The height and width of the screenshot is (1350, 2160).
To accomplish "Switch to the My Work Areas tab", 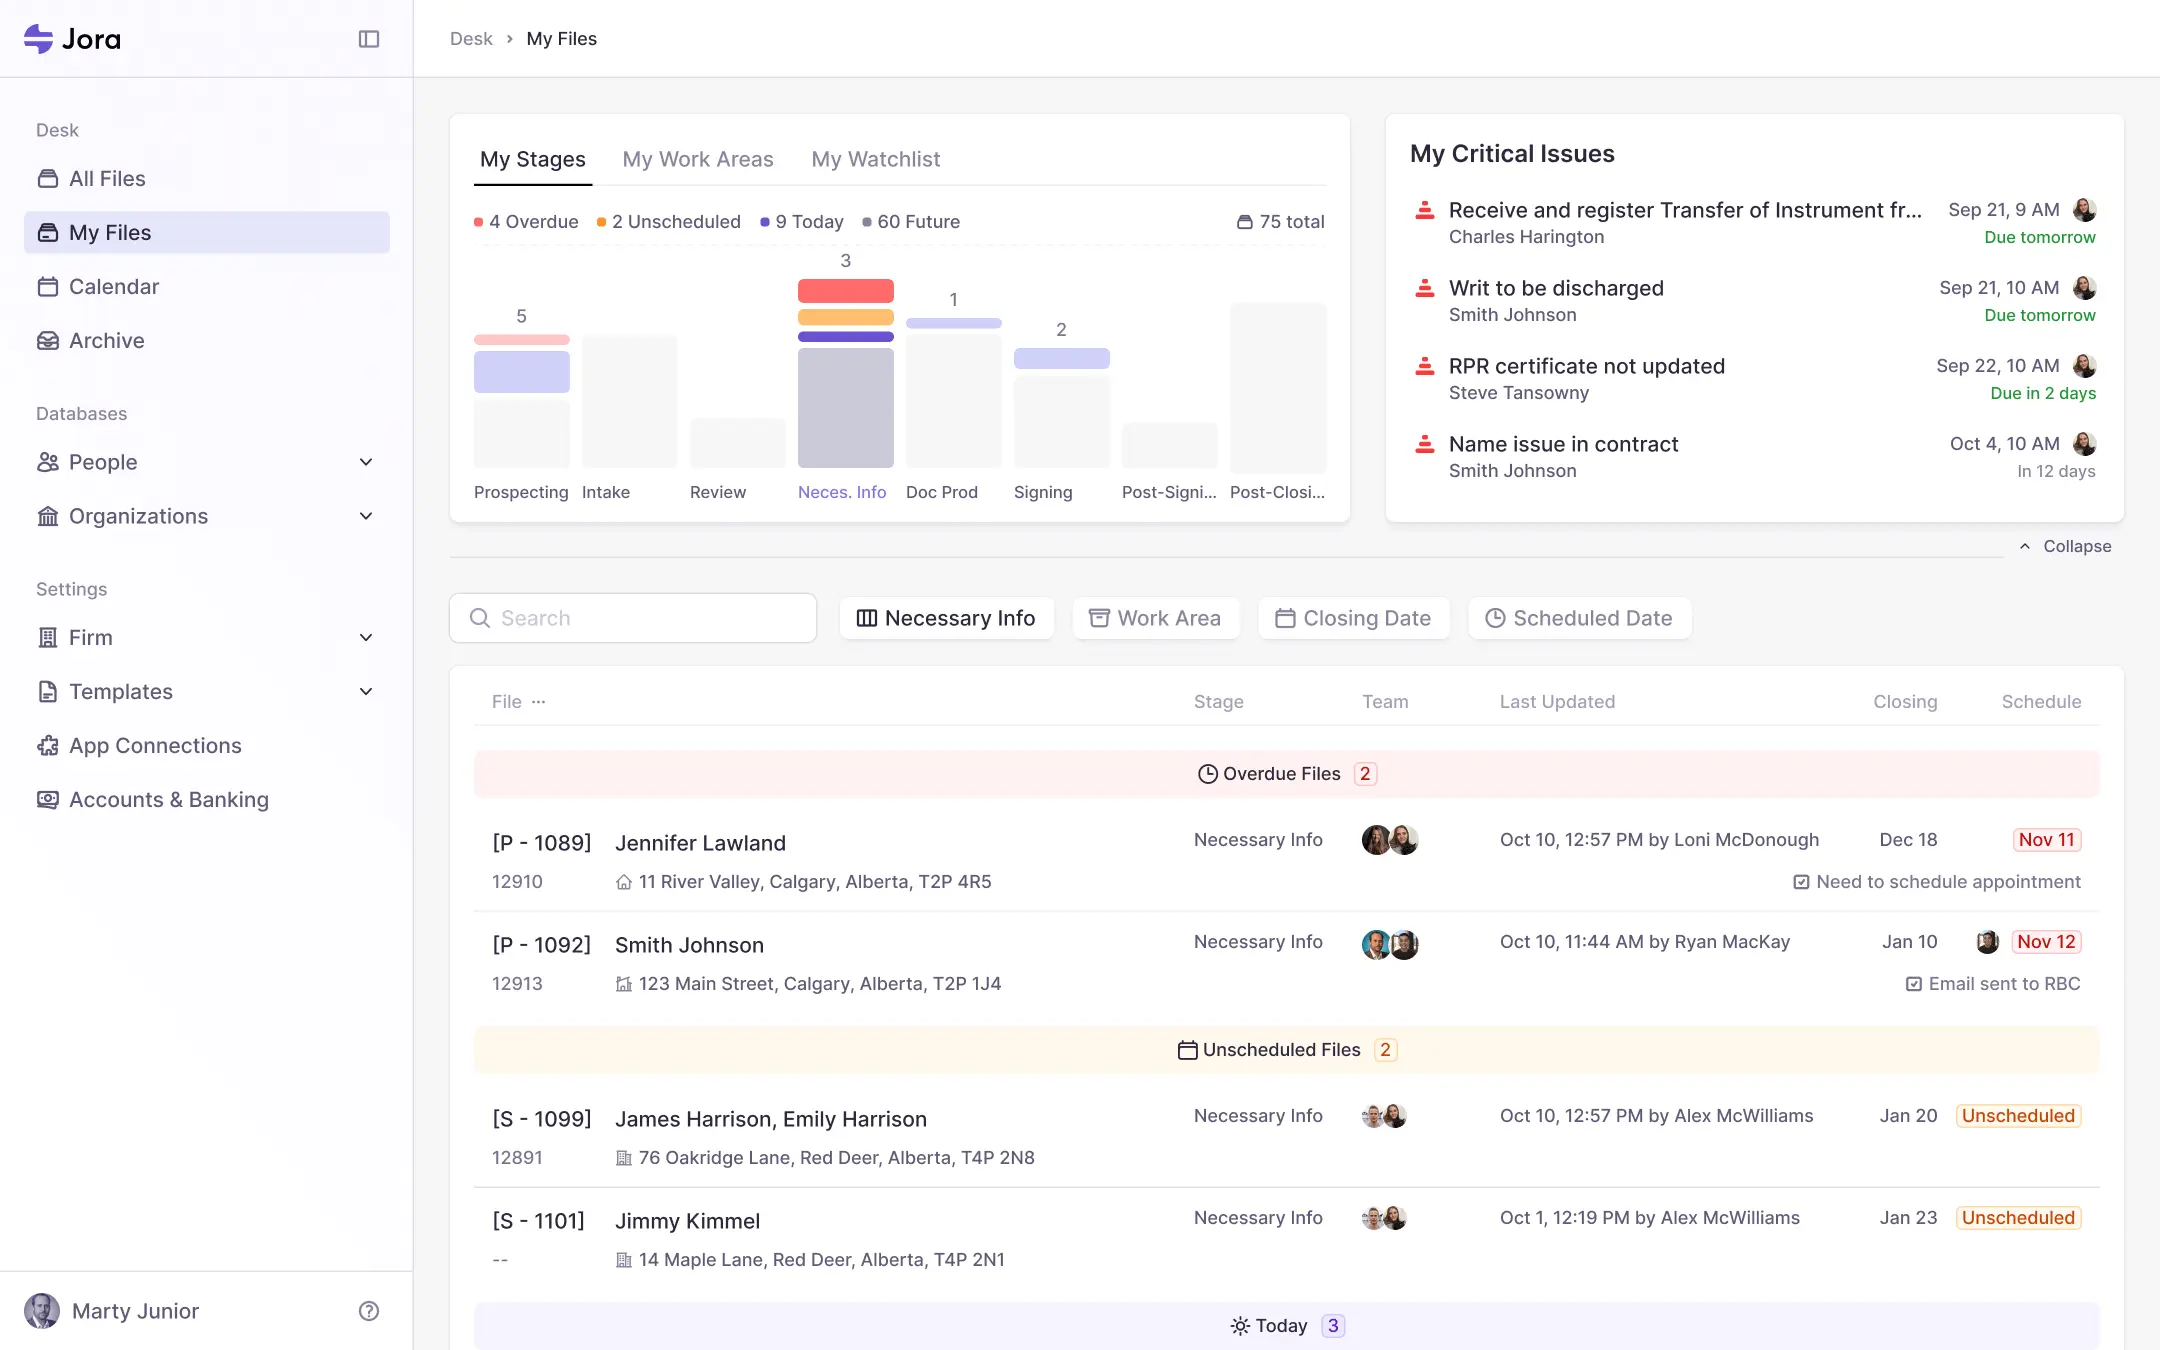I will pos(698,159).
